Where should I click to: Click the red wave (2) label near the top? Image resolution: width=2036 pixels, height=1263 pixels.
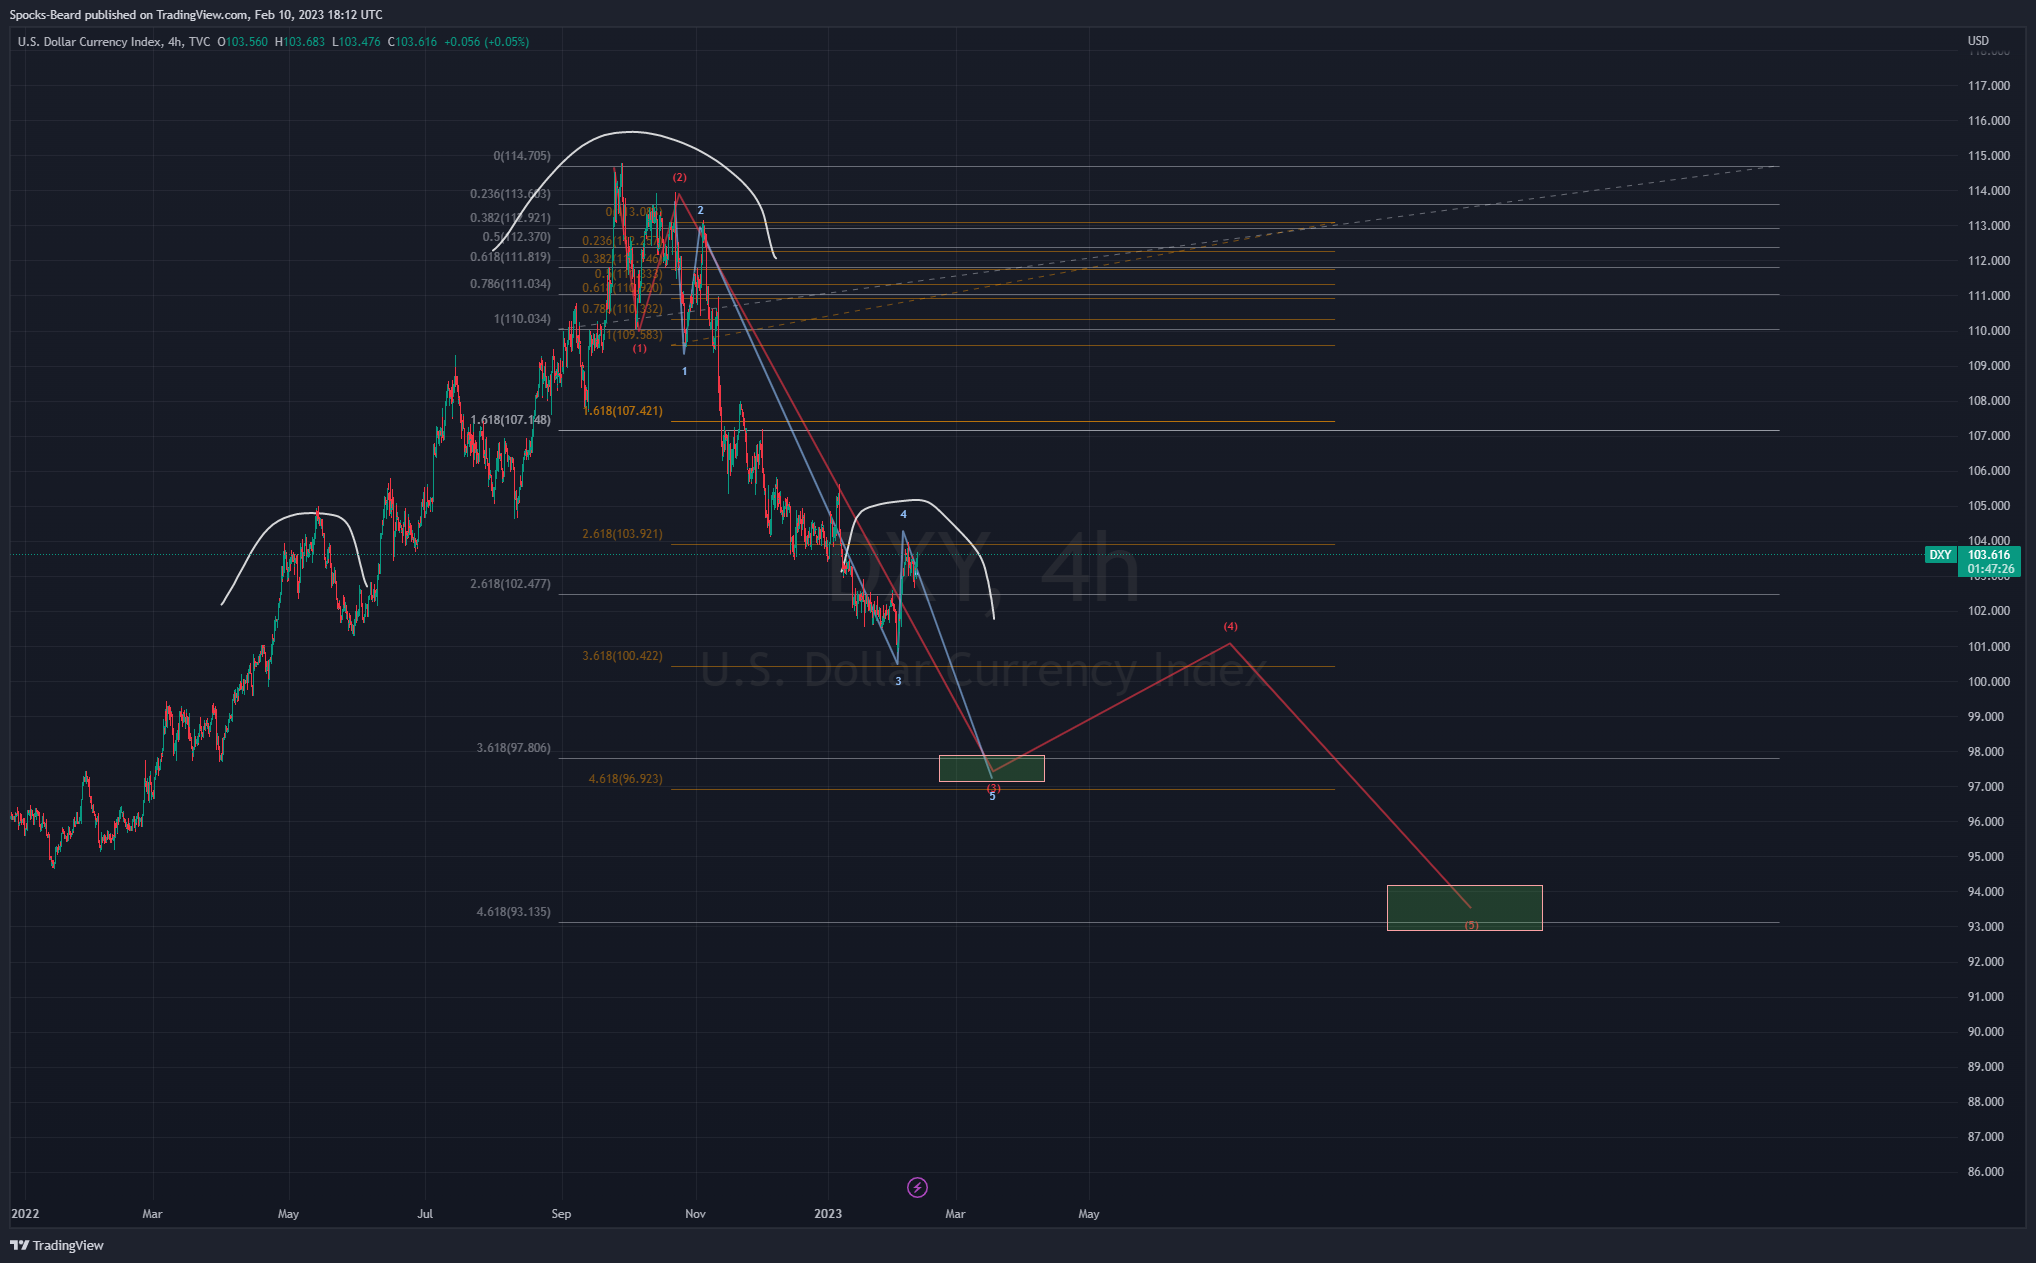pos(679,178)
